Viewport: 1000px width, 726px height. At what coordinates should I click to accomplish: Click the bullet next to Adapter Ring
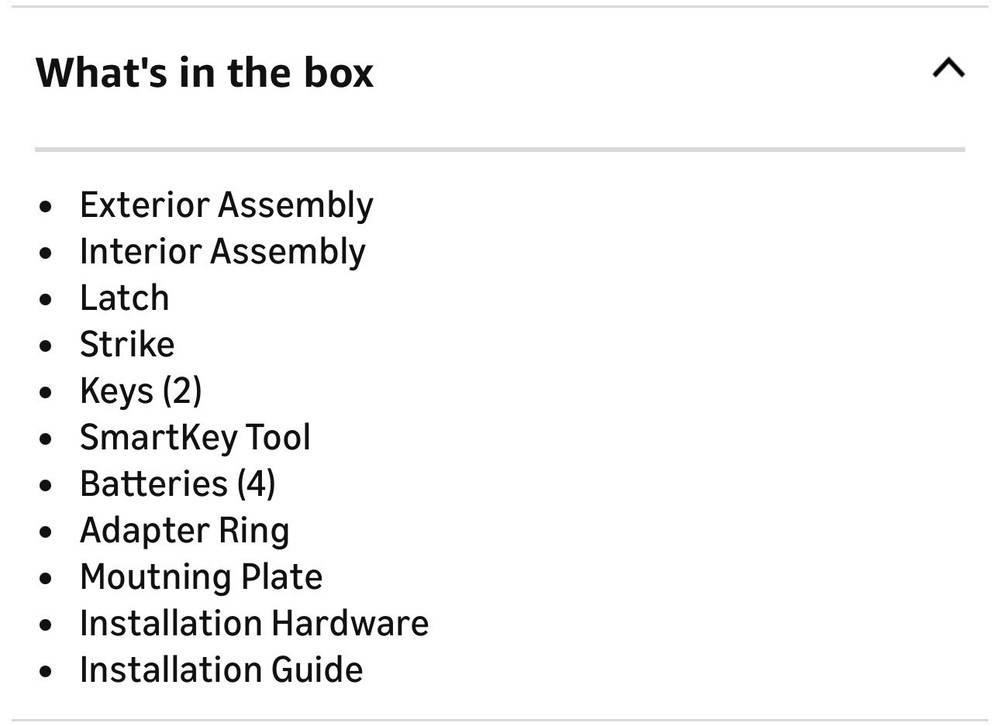tap(46, 532)
